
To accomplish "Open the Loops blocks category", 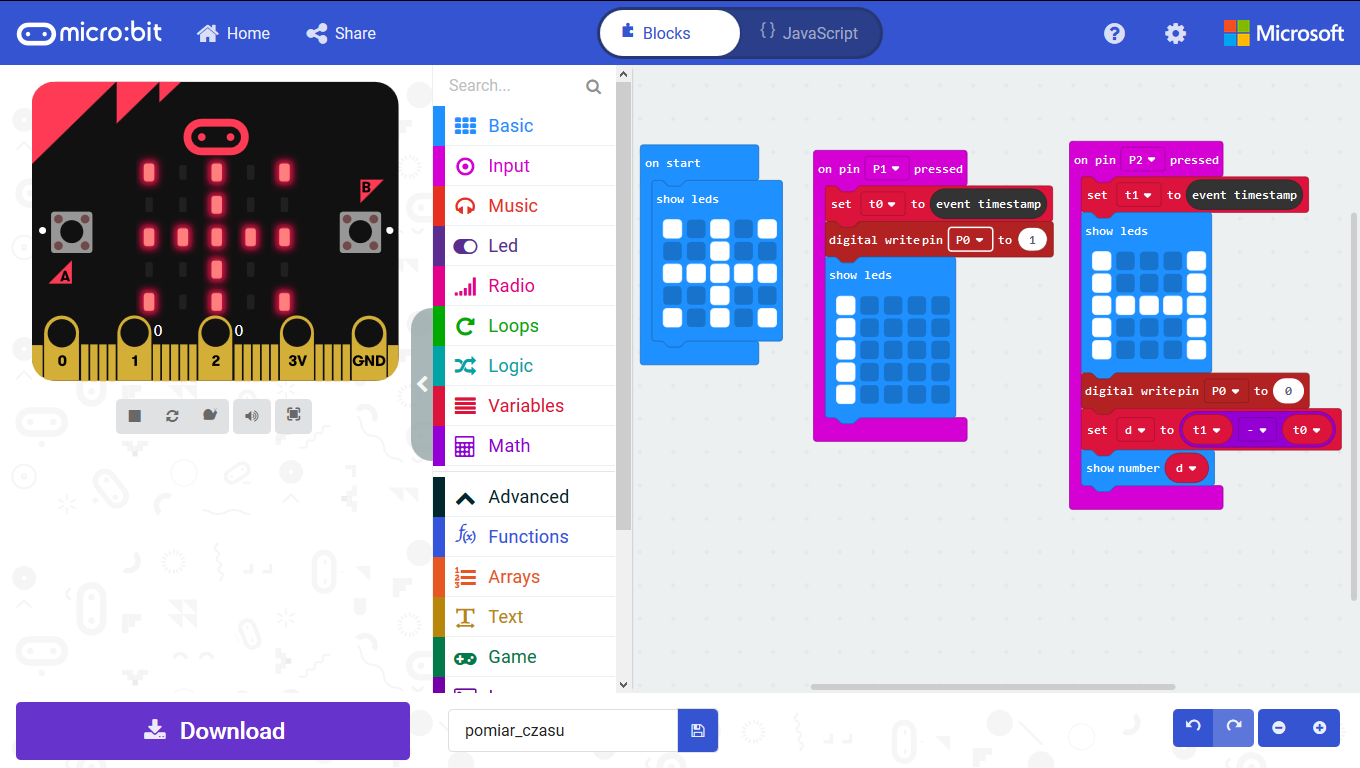I will (x=525, y=326).
